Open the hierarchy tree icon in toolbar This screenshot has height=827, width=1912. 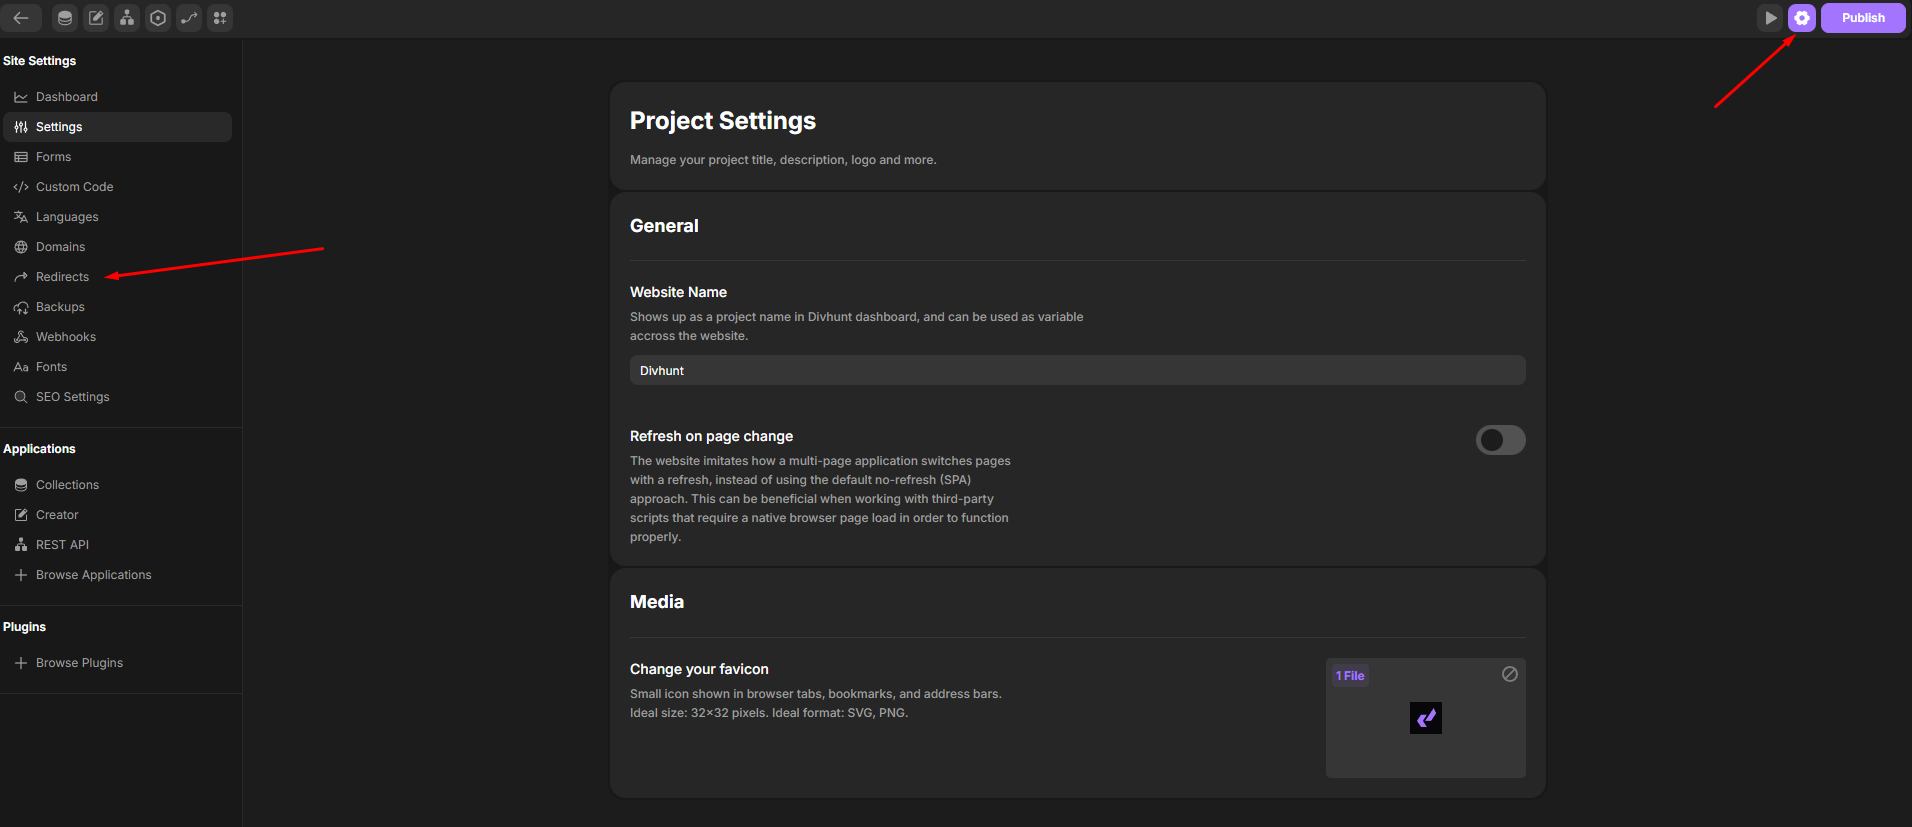point(127,18)
